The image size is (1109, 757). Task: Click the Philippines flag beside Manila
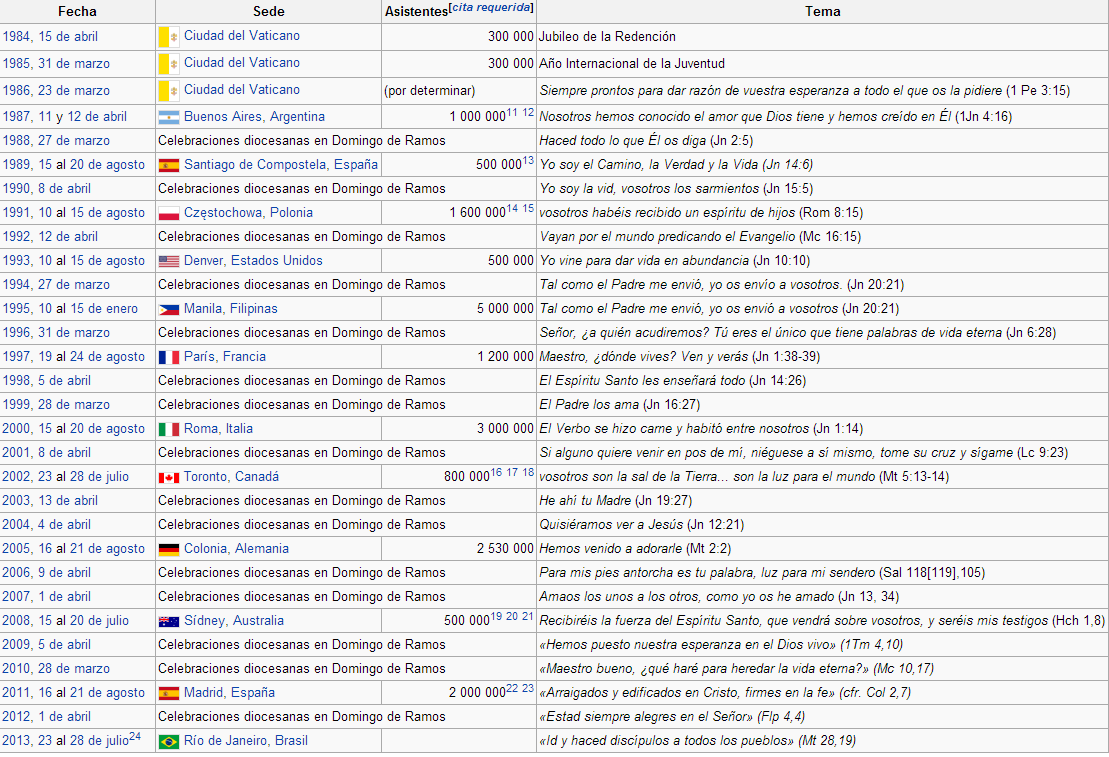tap(168, 309)
